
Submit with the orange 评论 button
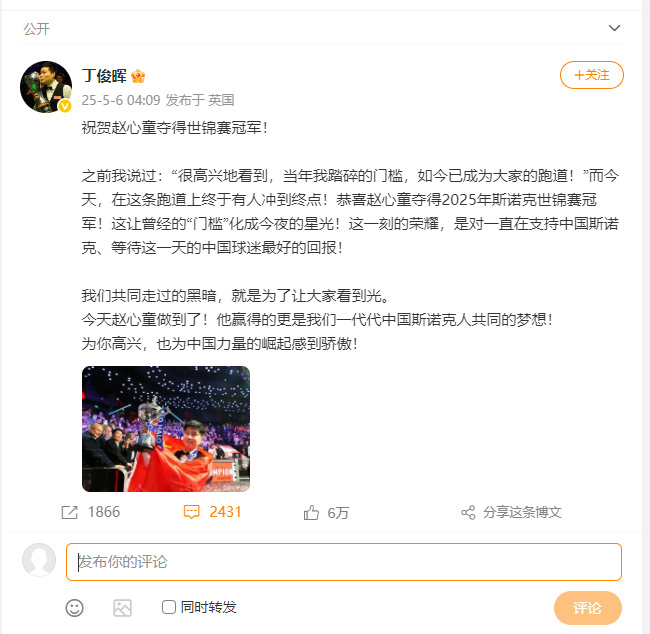pyautogui.click(x=587, y=608)
